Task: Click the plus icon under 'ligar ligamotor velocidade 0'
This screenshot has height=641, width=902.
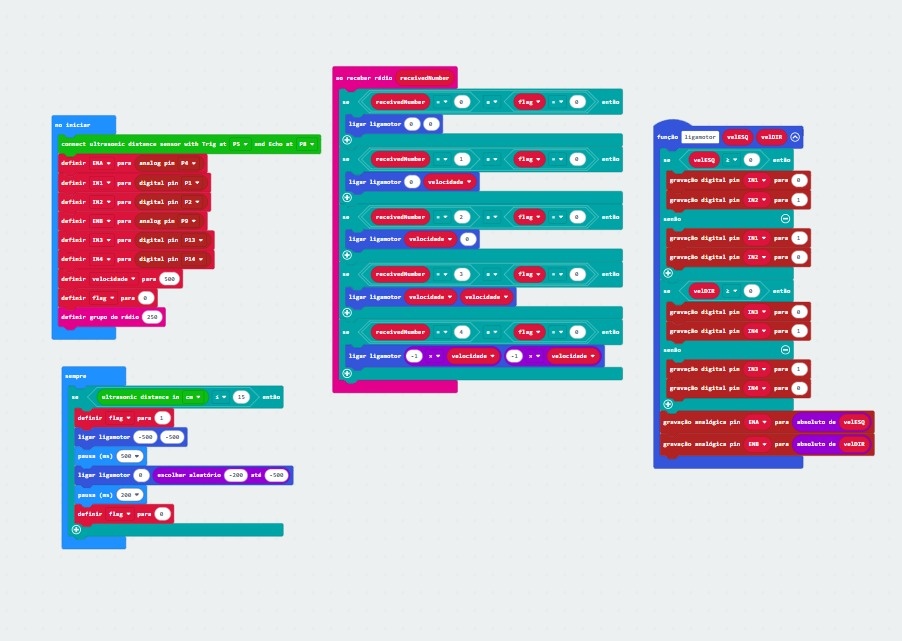Action: pyautogui.click(x=347, y=255)
